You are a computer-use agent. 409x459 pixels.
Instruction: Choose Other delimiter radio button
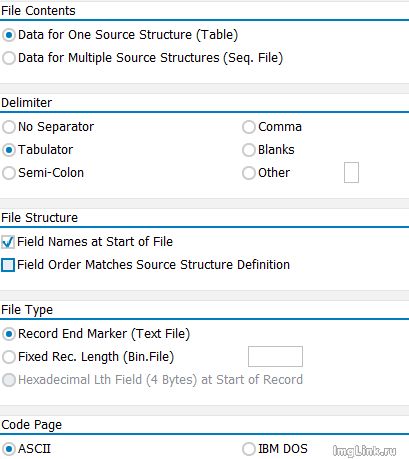(249, 173)
